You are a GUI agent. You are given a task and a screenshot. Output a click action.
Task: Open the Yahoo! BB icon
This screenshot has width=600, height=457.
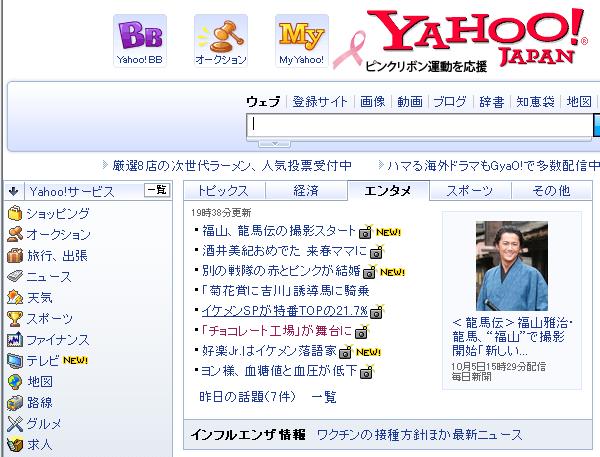pos(140,41)
